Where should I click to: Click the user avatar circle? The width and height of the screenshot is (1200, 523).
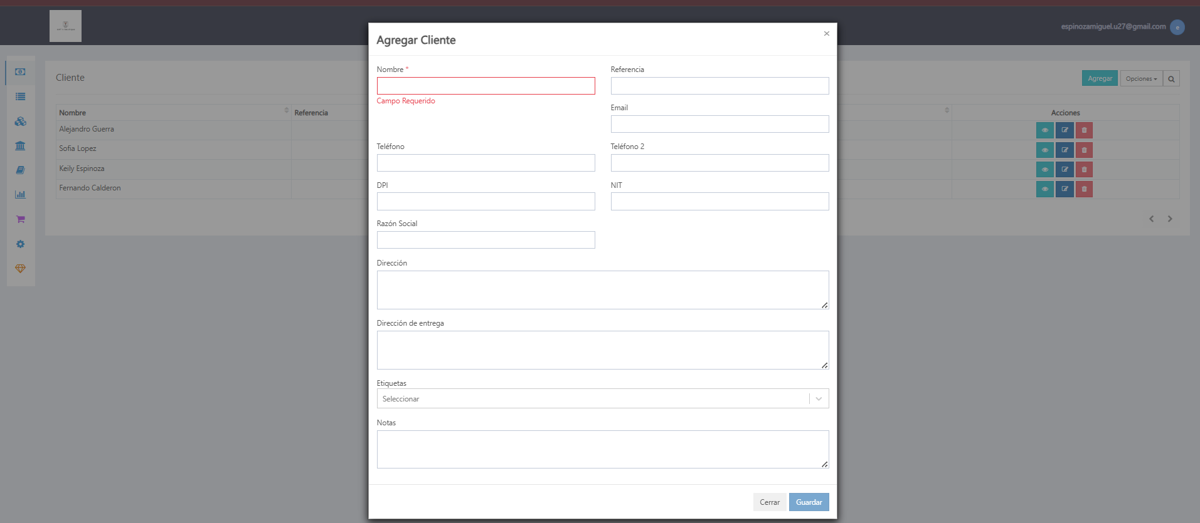1177,28
